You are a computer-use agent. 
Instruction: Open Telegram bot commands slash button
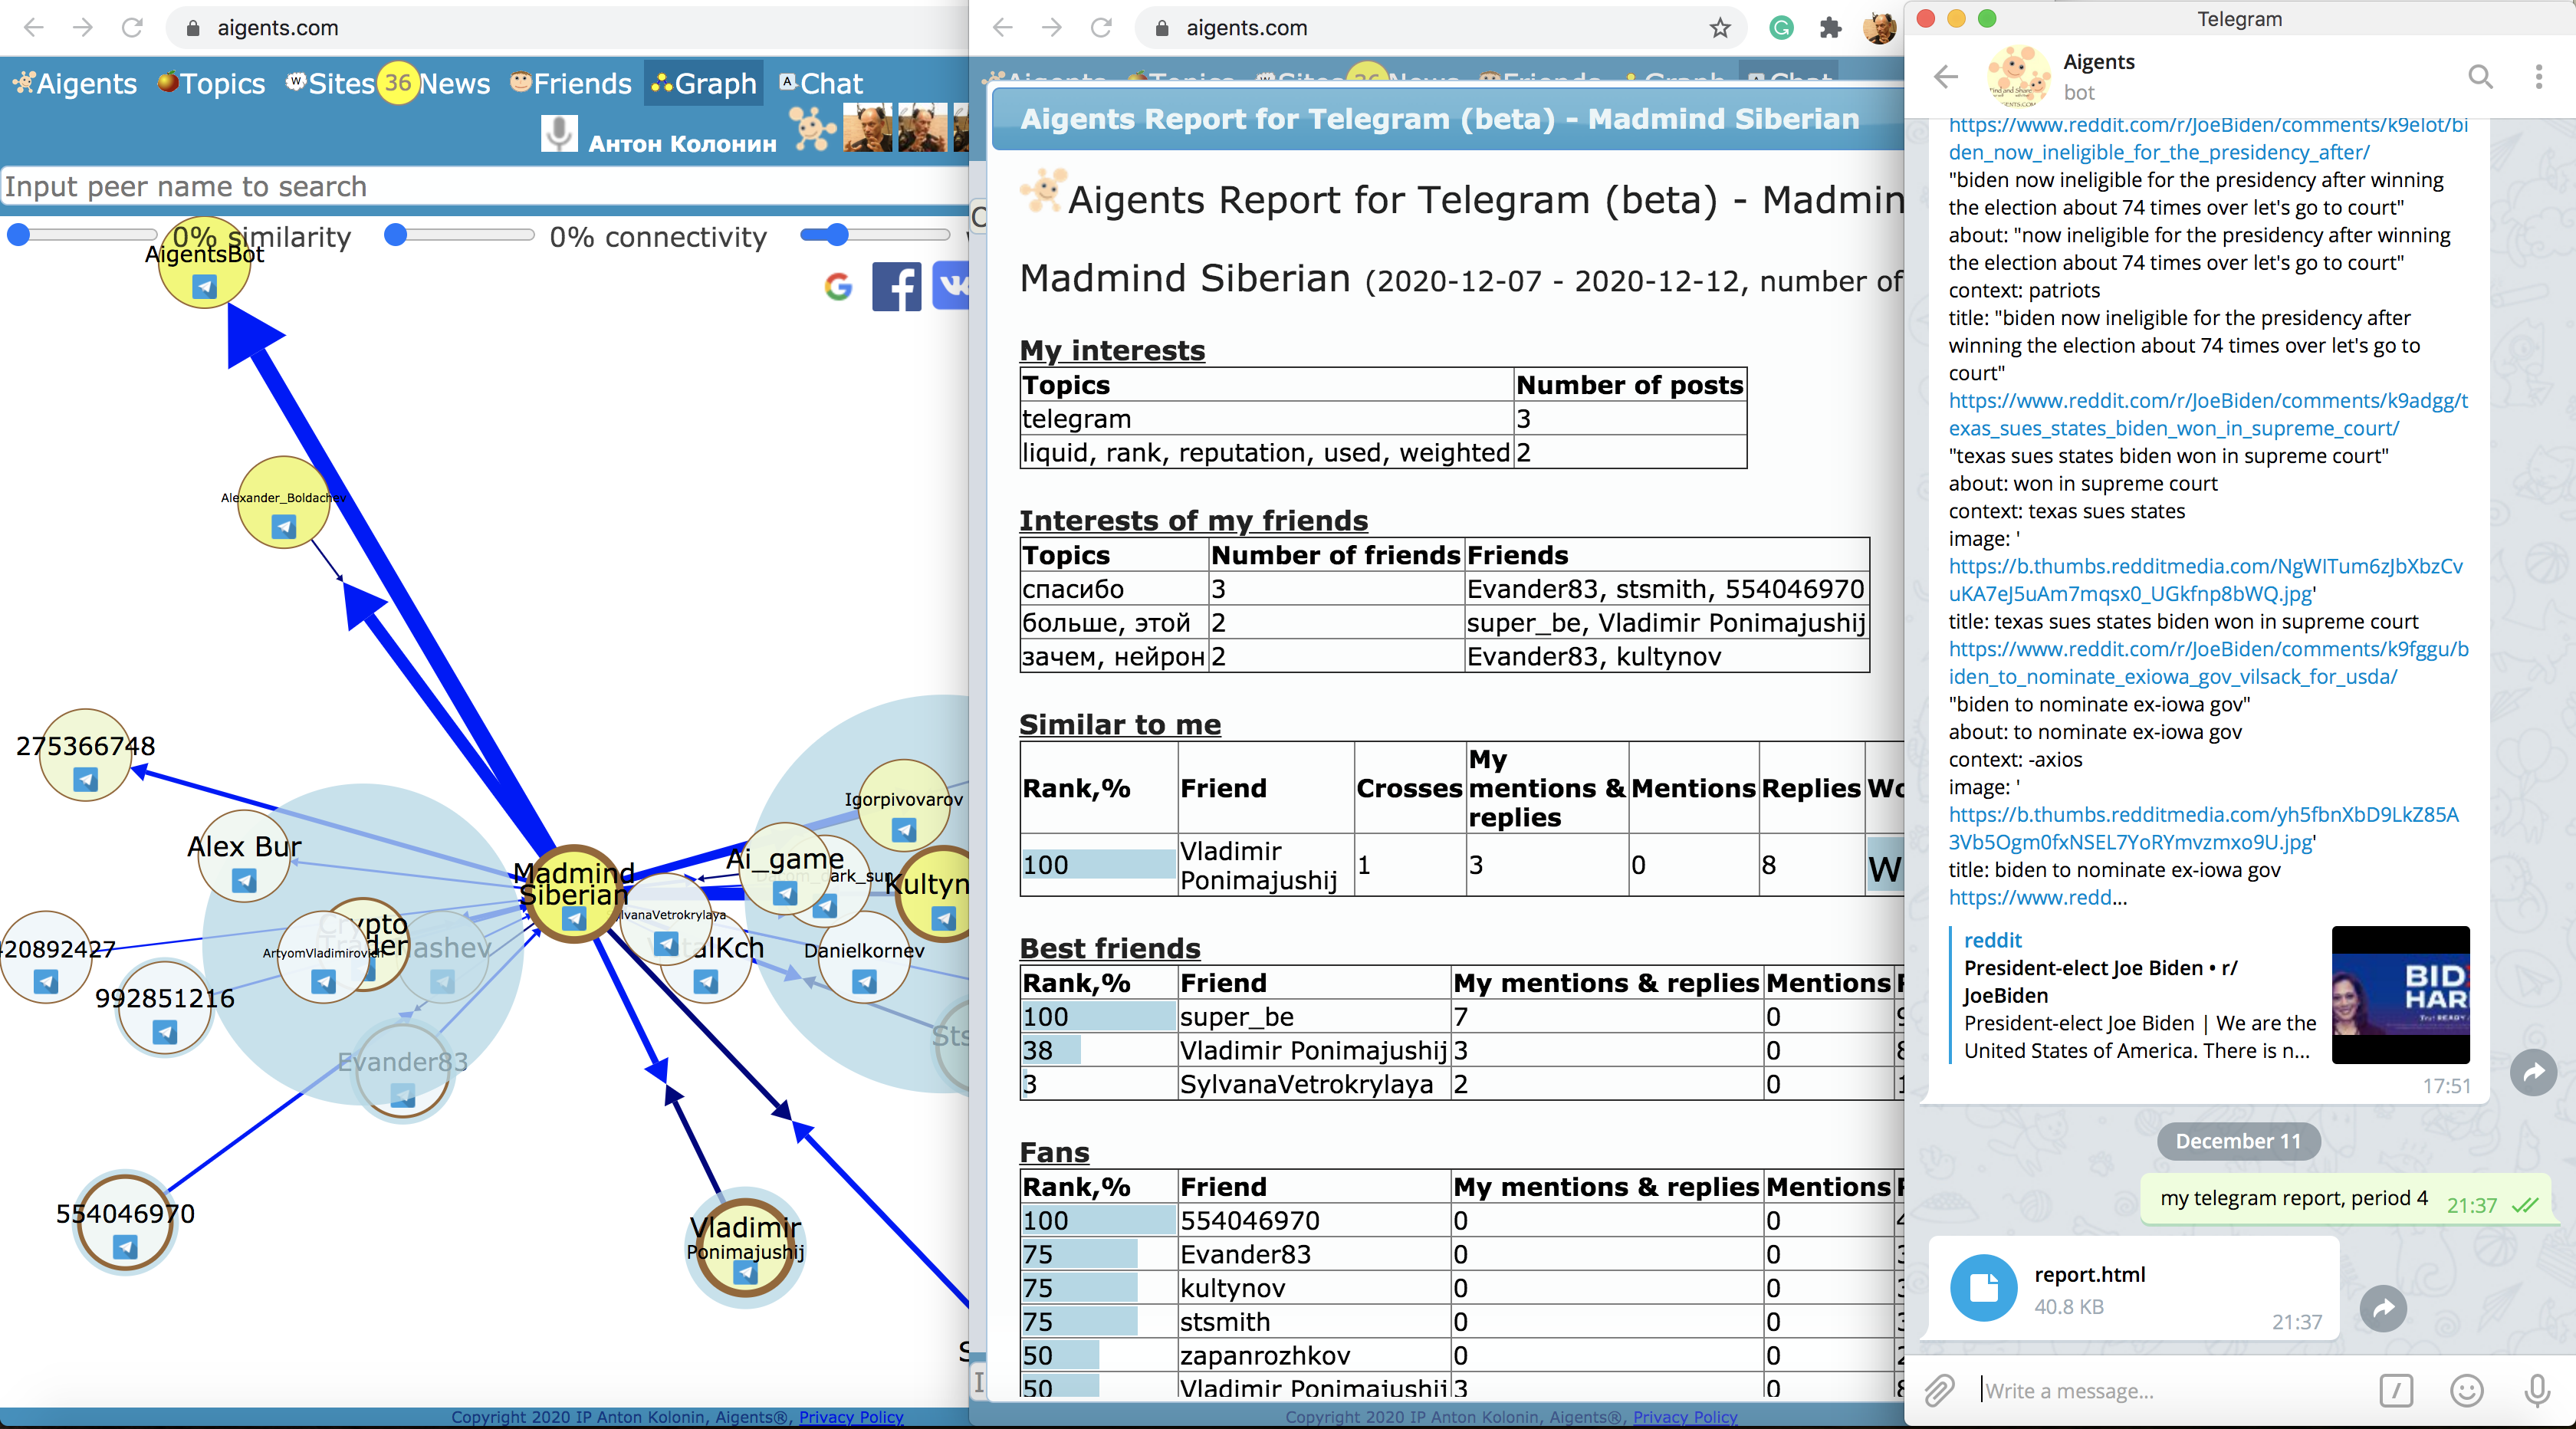(x=2396, y=1390)
